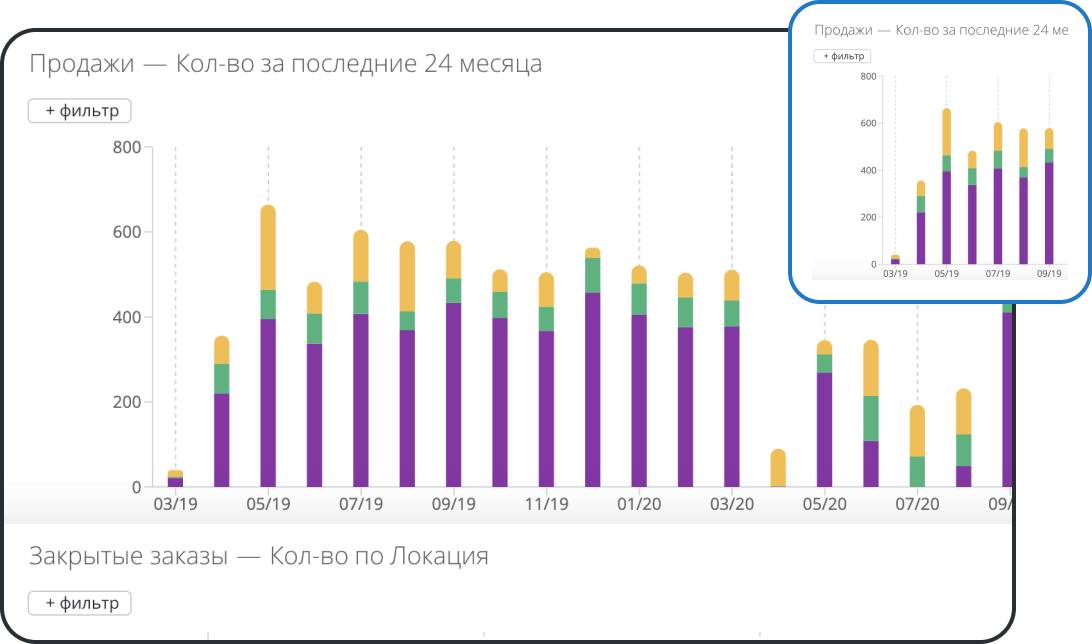Select the yellow-only bar between 03/20 and 05/20
Image resolution: width=1092 pixels, height=644 pixels.
778,468
